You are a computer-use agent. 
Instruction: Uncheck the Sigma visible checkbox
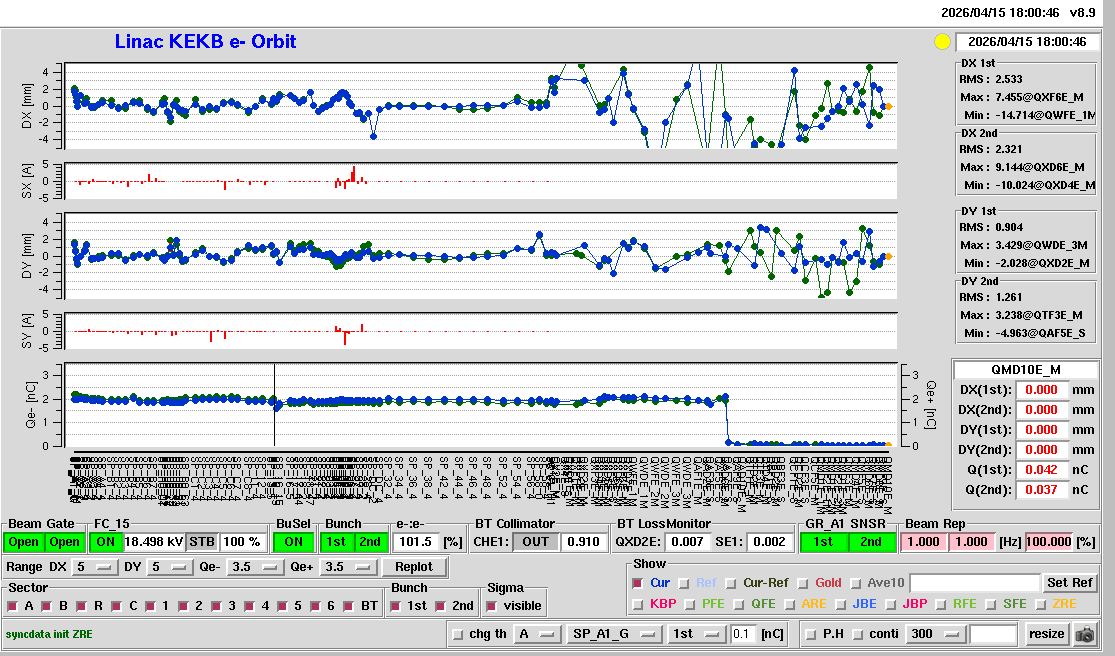click(491, 606)
